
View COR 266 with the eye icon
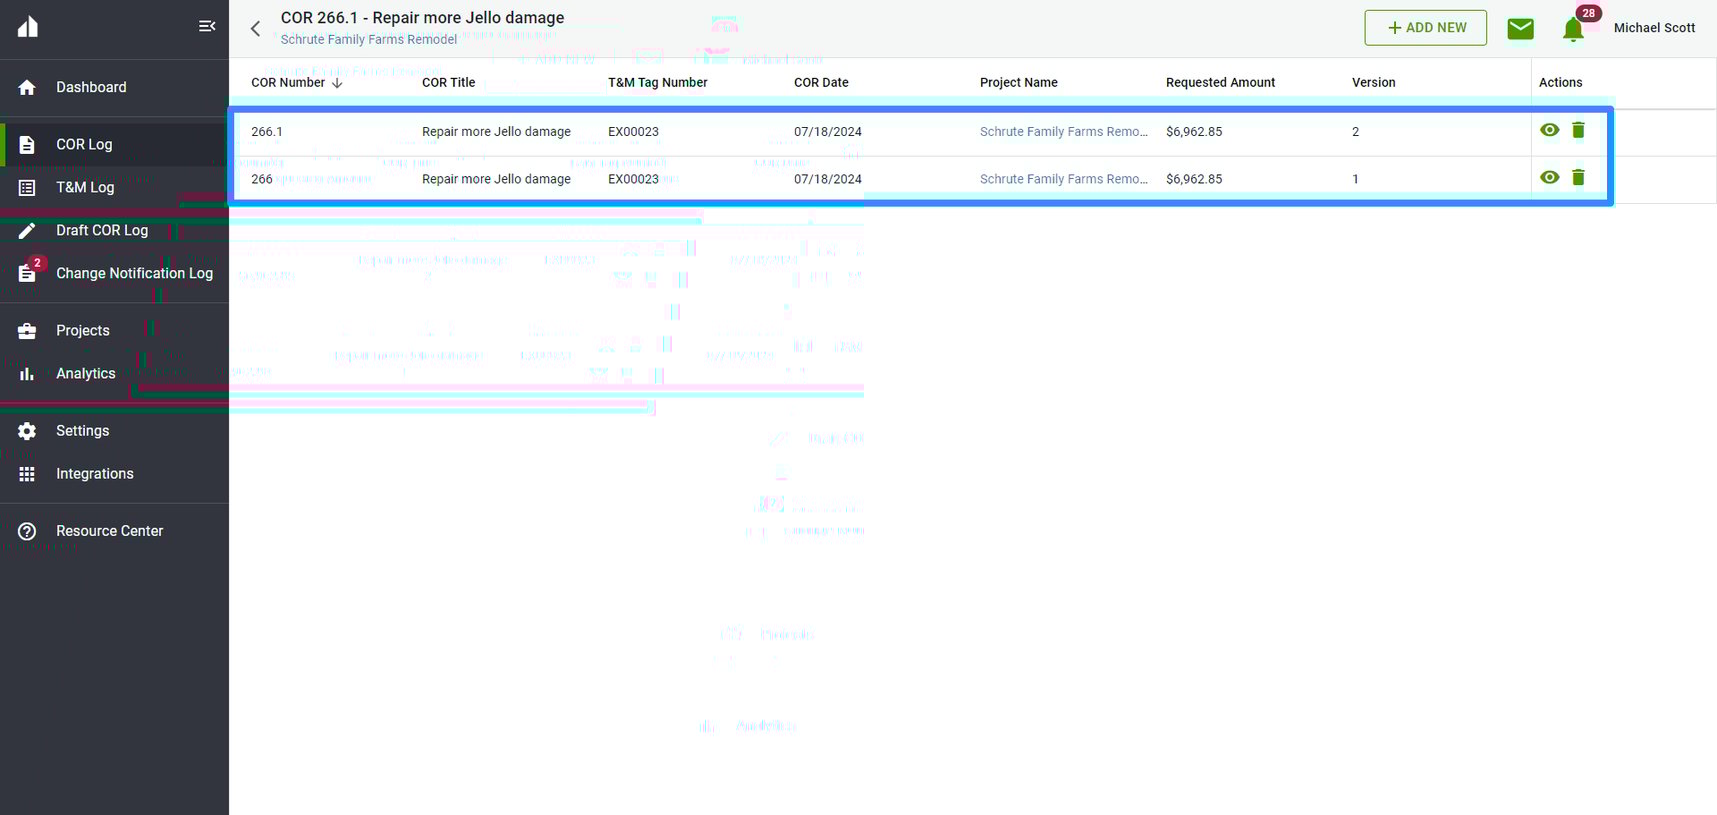[1549, 177]
